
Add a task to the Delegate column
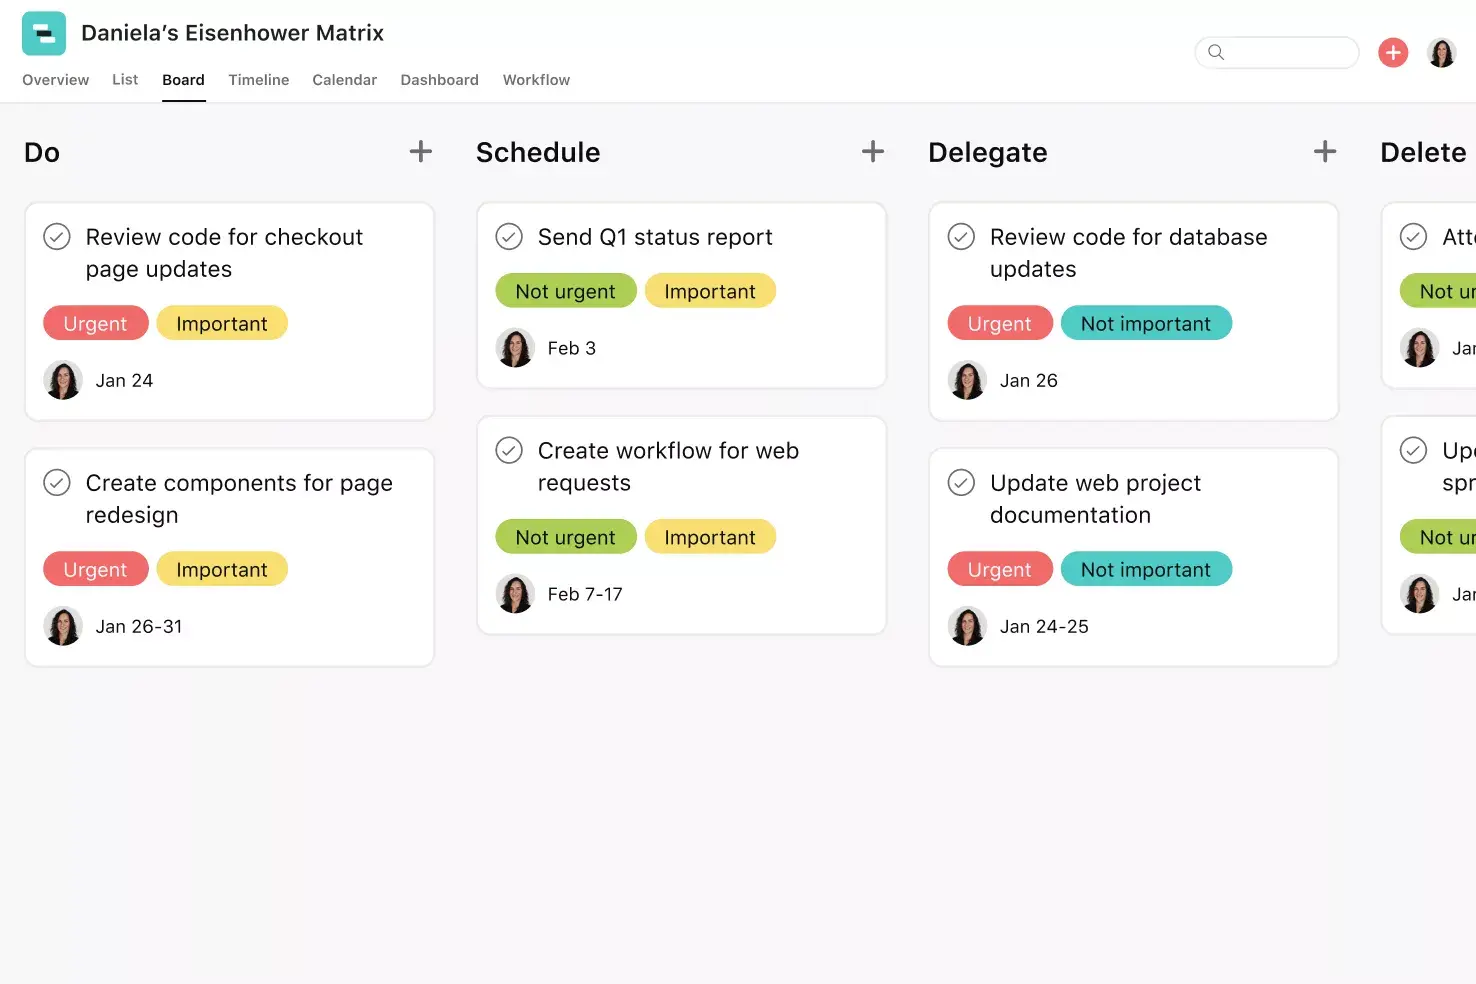click(1324, 151)
